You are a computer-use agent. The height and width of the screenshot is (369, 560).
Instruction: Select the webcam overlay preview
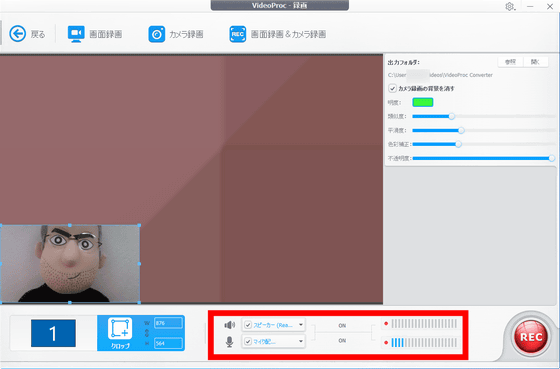click(70, 264)
